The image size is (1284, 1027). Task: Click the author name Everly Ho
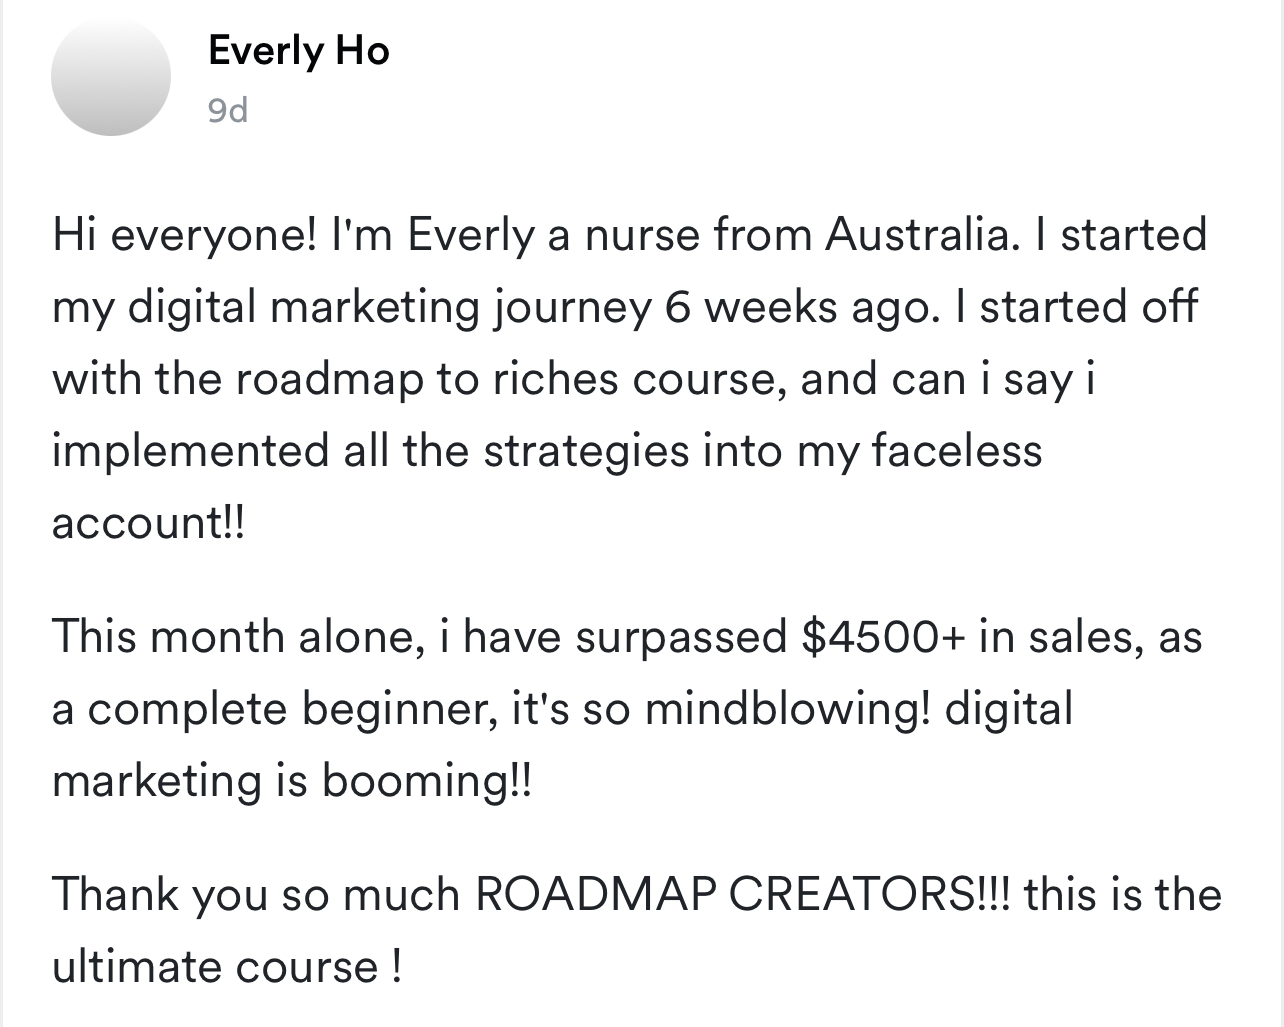[x=299, y=51]
